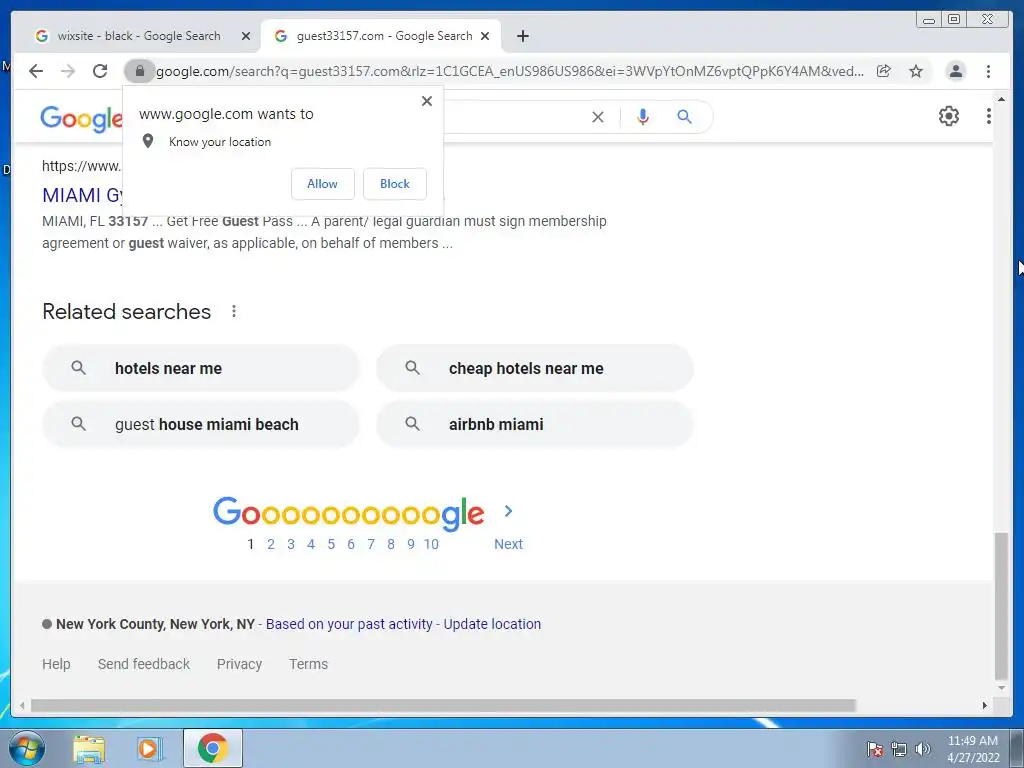Open the Terms footer link
Screen dimensions: 1024x768
tap(308, 664)
